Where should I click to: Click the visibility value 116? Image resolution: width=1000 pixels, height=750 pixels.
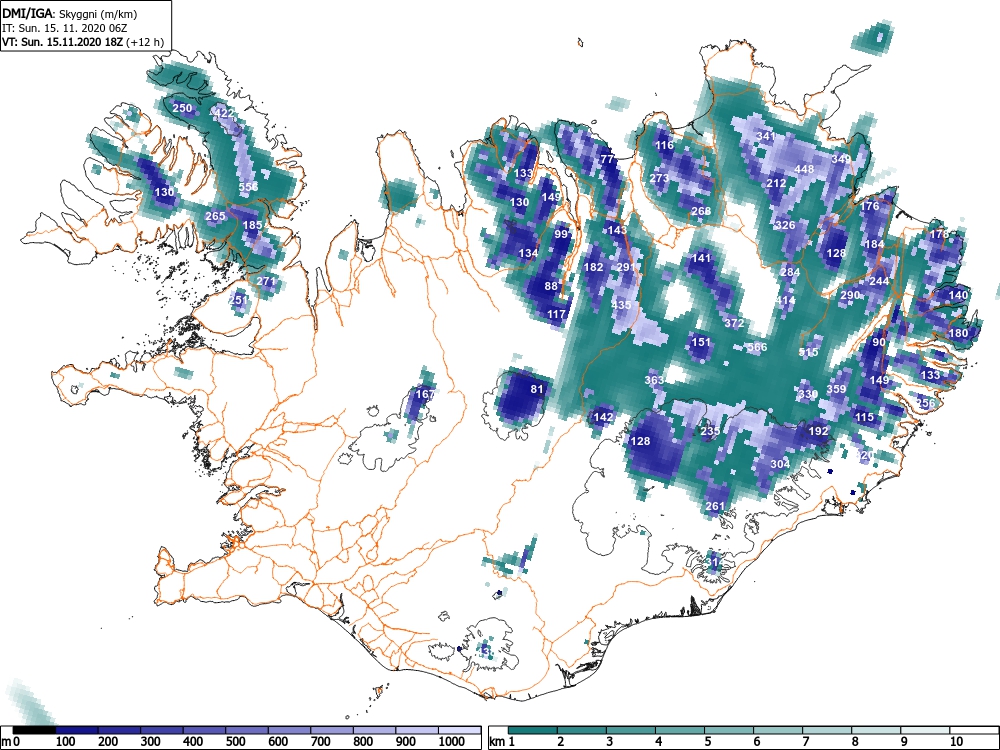pos(665,145)
